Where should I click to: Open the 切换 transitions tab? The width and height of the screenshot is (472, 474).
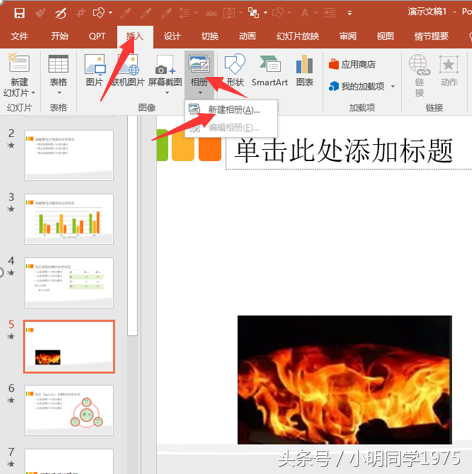point(210,36)
